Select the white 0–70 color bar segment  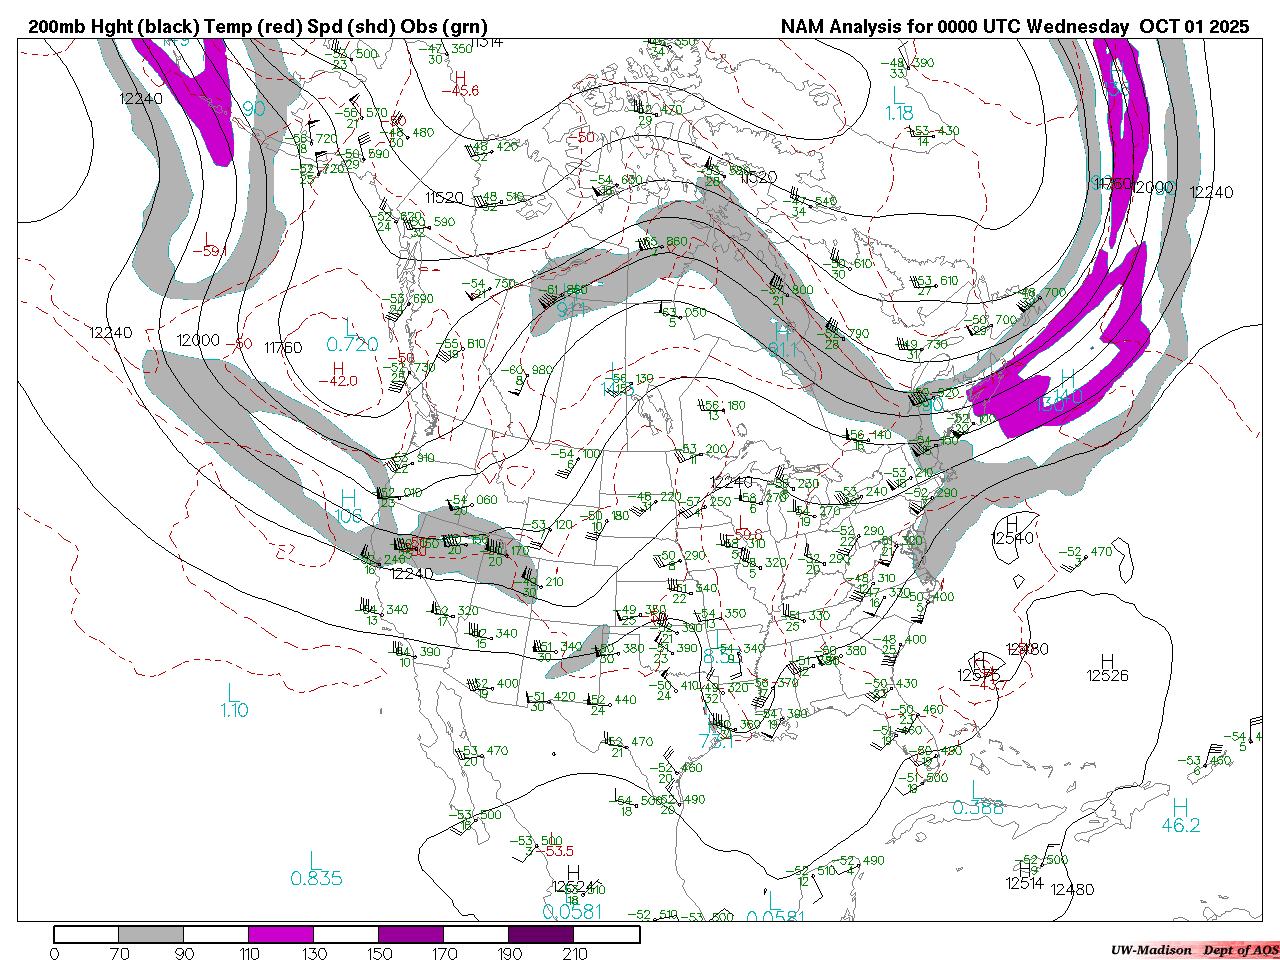point(86,934)
